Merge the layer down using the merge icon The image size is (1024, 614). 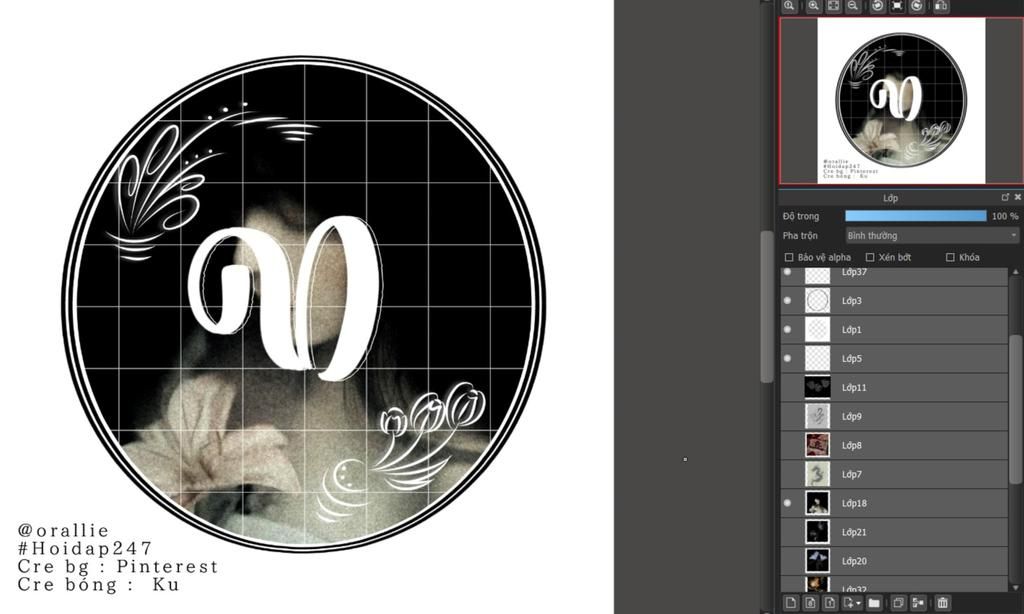[918, 603]
